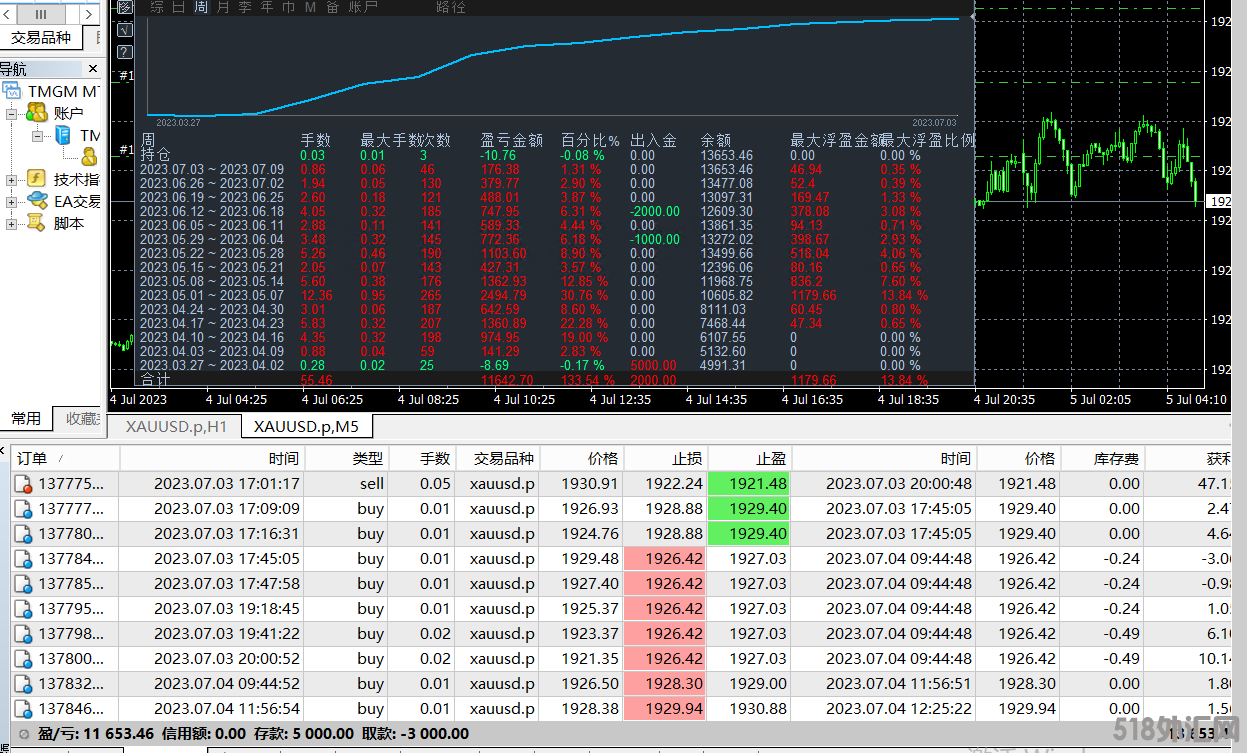The width and height of the screenshot is (1247, 753).
Task: Switch to the 交易品种 tab
Action: pos(41,38)
